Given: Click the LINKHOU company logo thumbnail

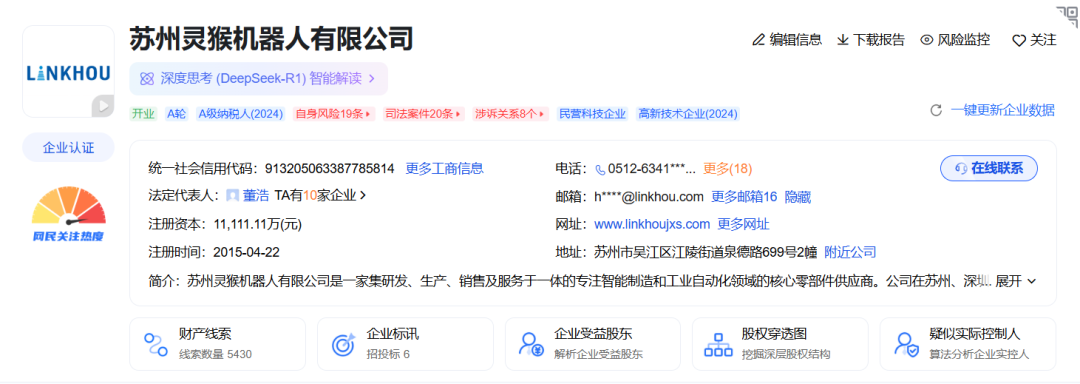Looking at the screenshot, I should tap(68, 72).
